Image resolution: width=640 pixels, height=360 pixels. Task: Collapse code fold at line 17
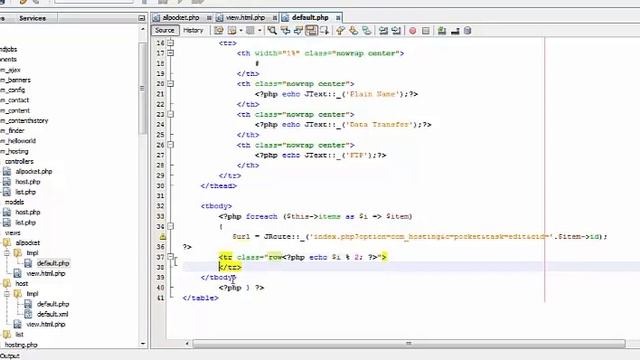tap(171, 53)
